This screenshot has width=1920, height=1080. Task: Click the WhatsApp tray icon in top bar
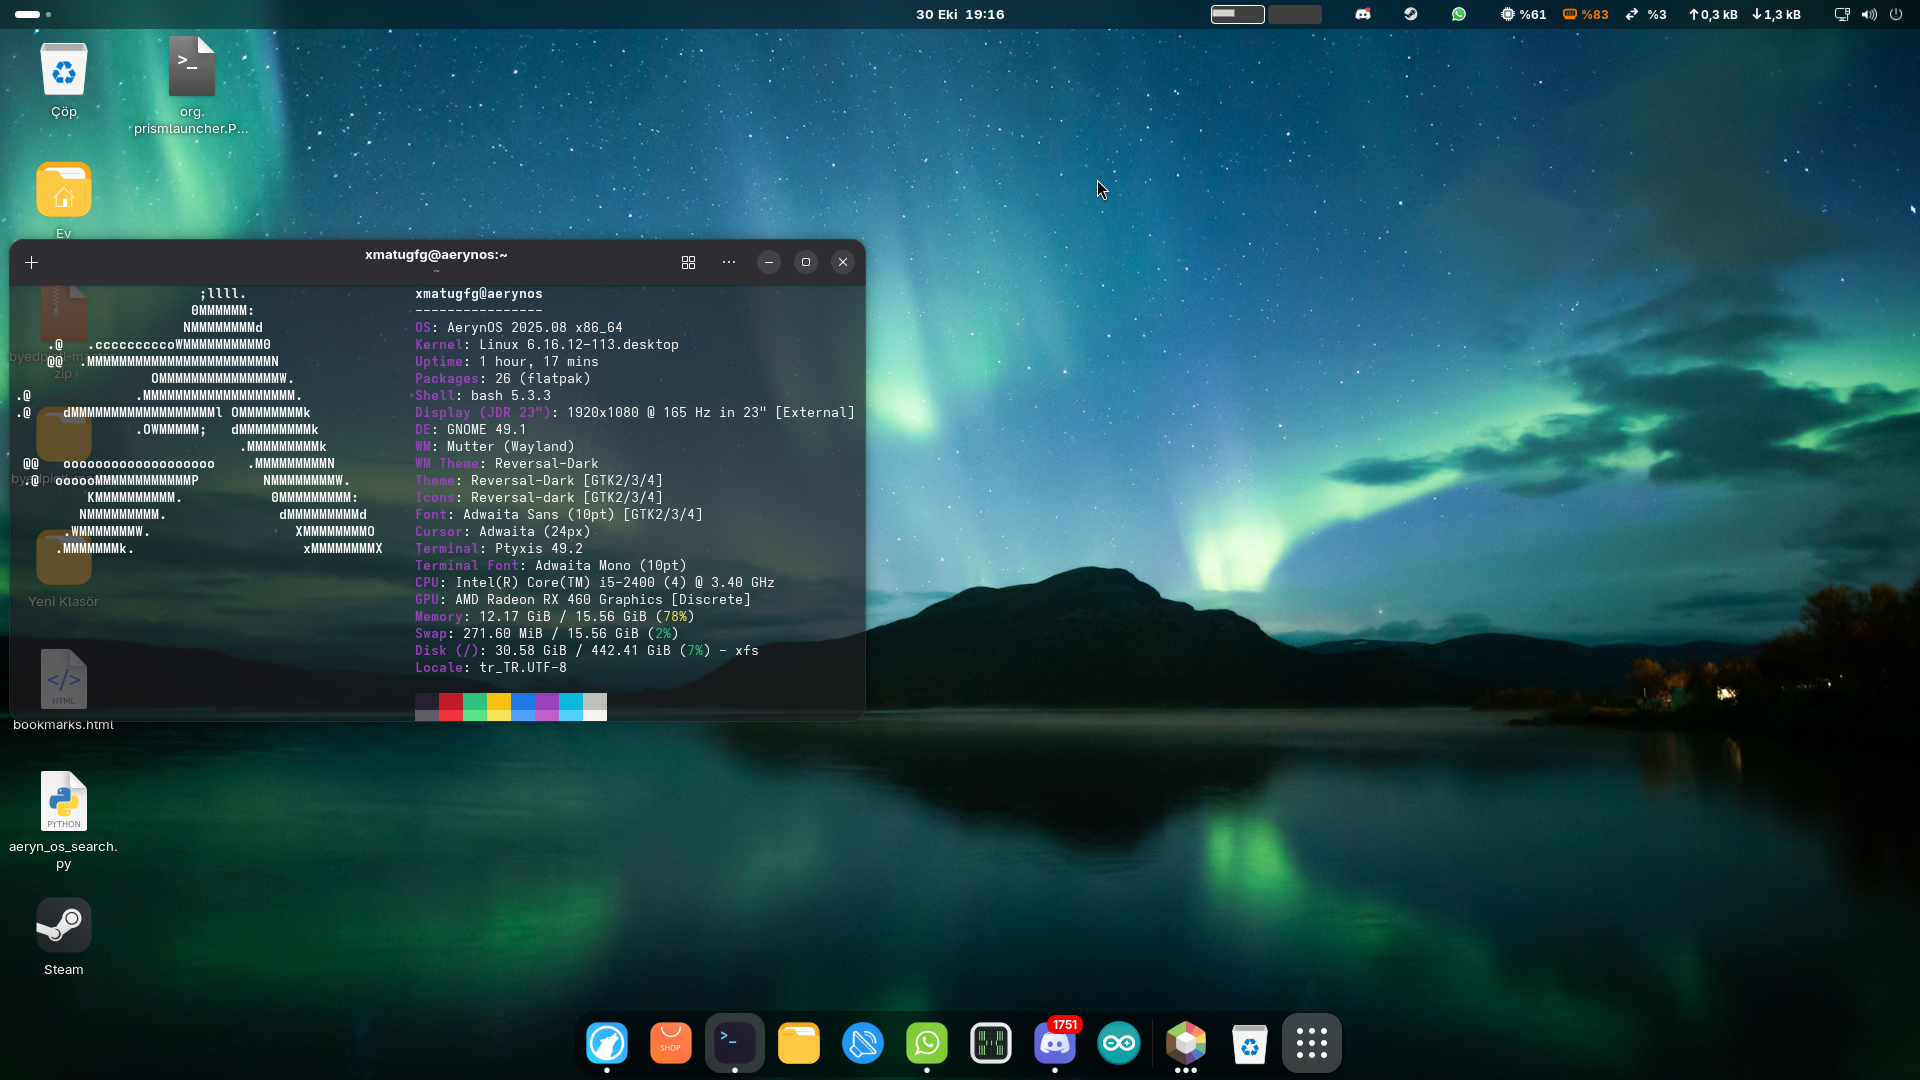click(x=1459, y=14)
